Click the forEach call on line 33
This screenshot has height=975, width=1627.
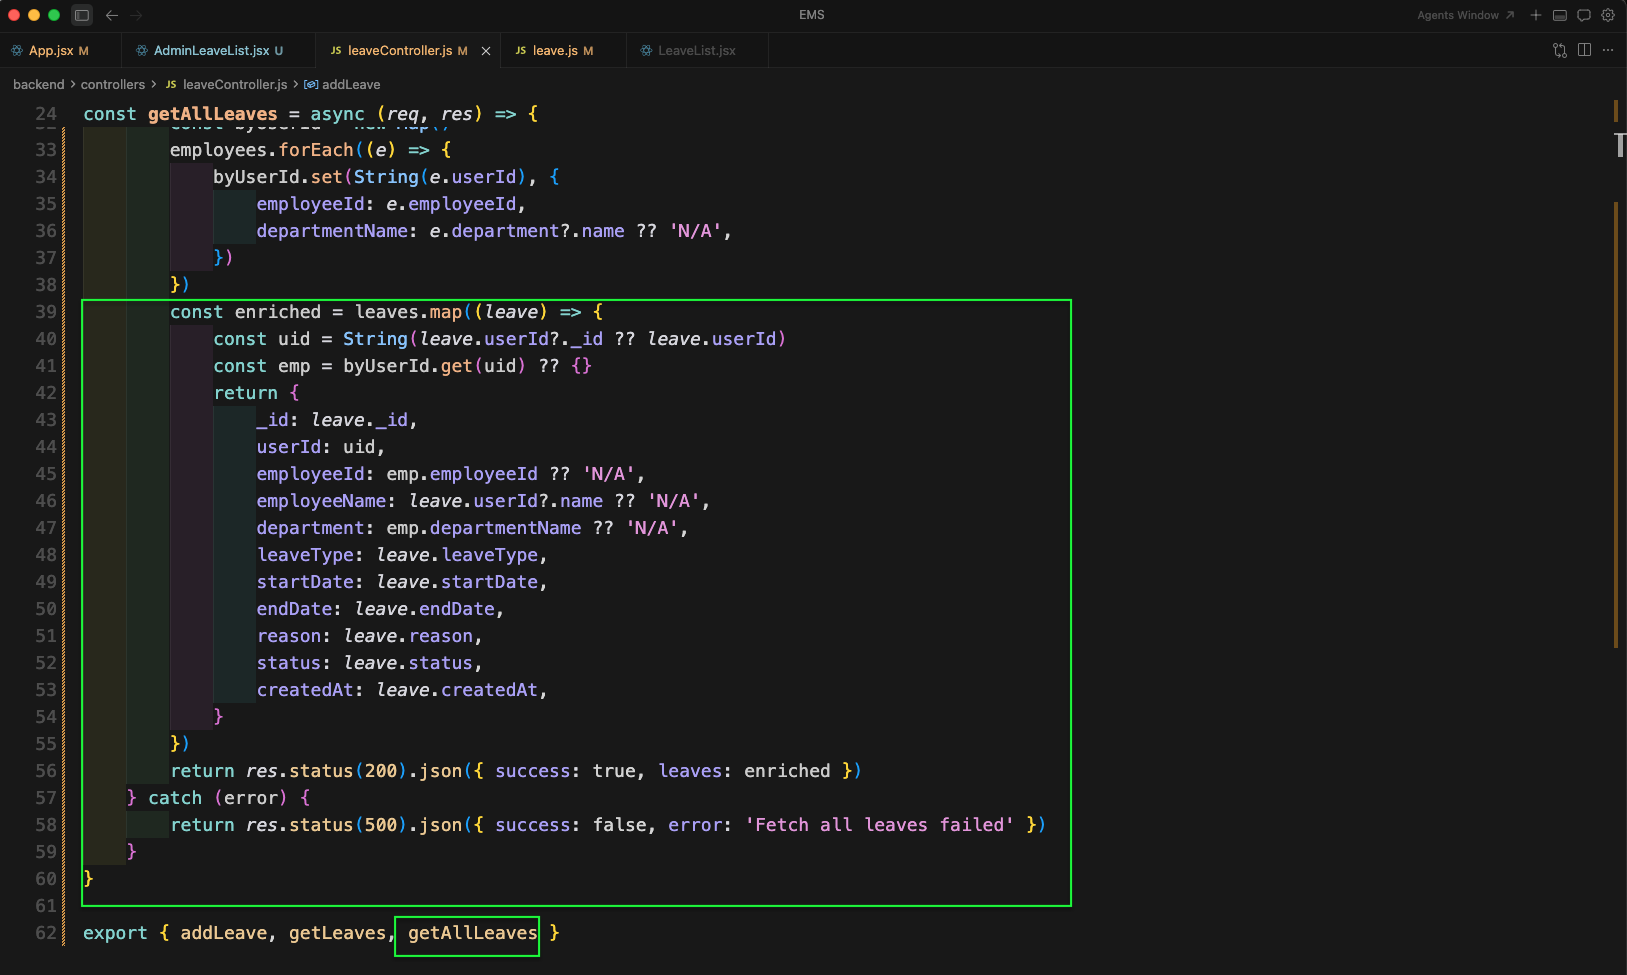(316, 150)
